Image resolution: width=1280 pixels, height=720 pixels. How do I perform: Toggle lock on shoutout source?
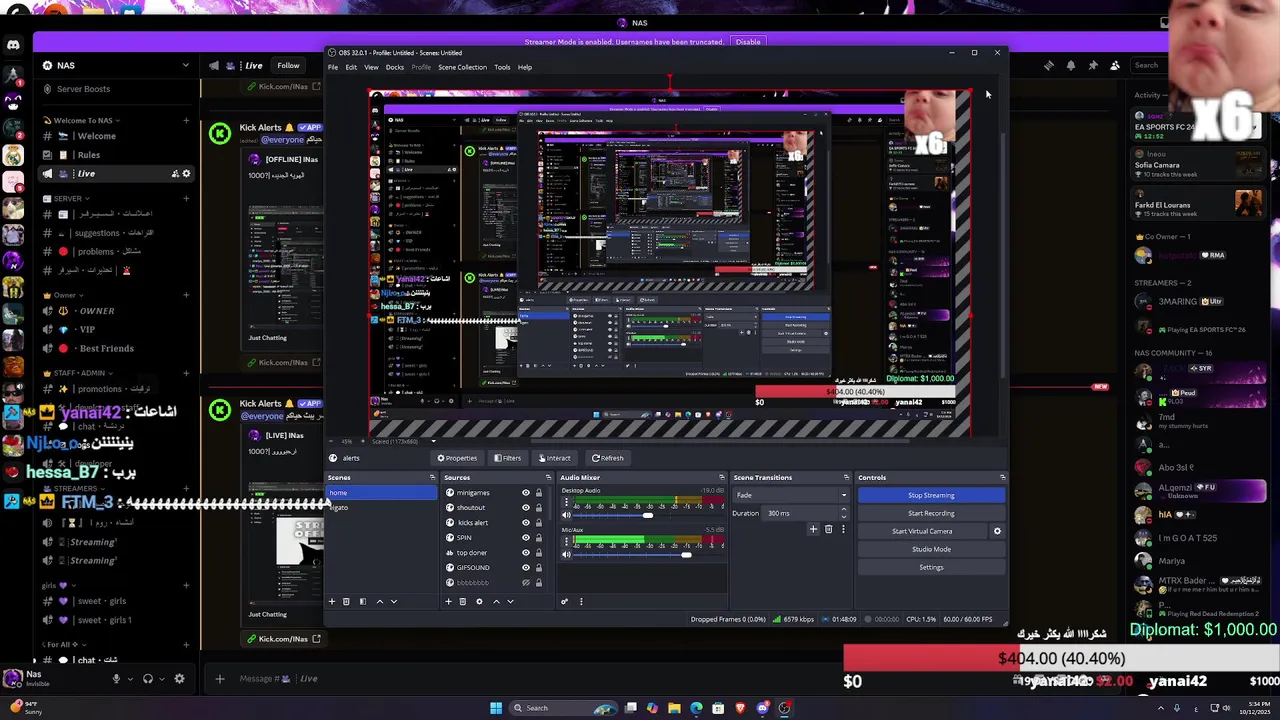click(x=539, y=508)
